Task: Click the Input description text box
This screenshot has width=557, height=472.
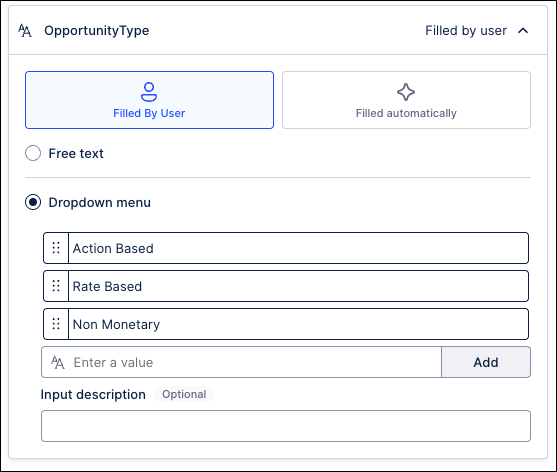Action: coord(286,426)
